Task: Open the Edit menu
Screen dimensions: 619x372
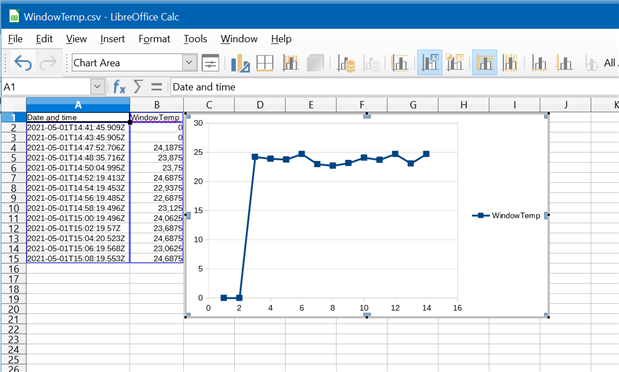Action: [x=44, y=39]
